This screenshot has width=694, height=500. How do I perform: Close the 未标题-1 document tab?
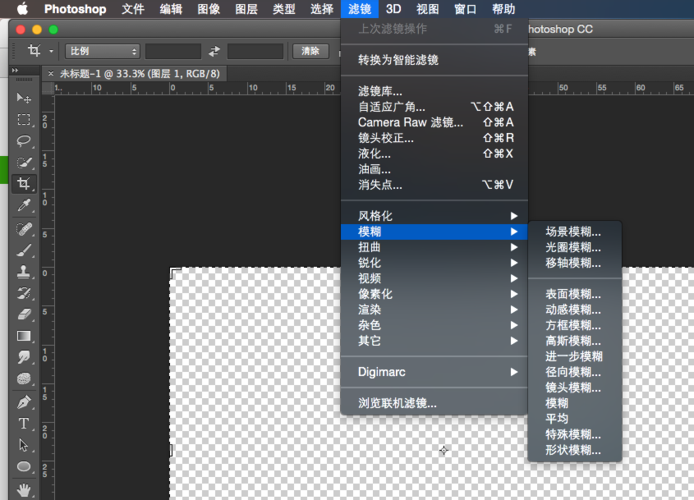click(51, 74)
